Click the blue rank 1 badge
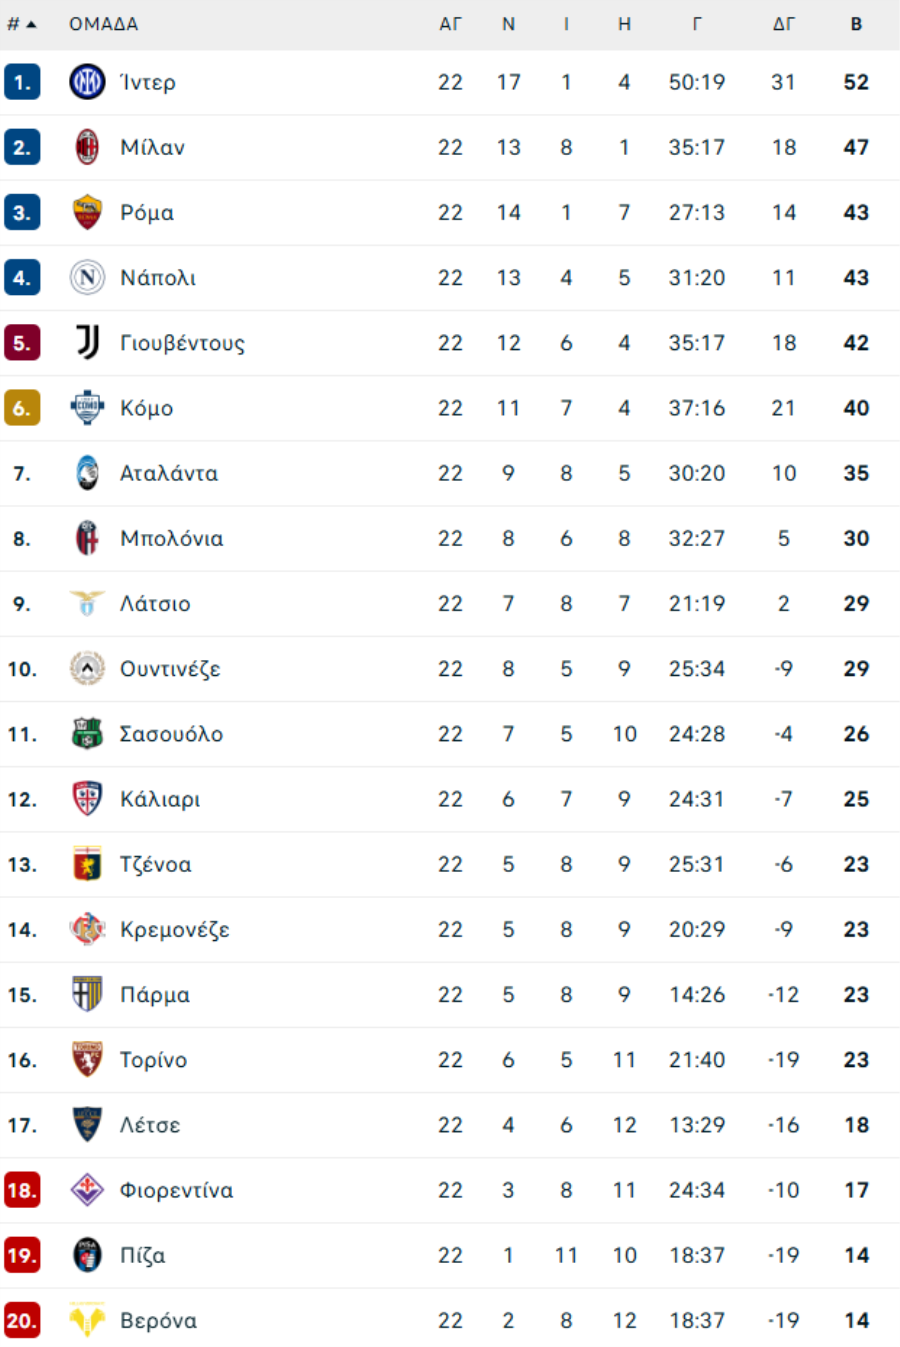The width and height of the screenshot is (900, 1347). [22, 82]
